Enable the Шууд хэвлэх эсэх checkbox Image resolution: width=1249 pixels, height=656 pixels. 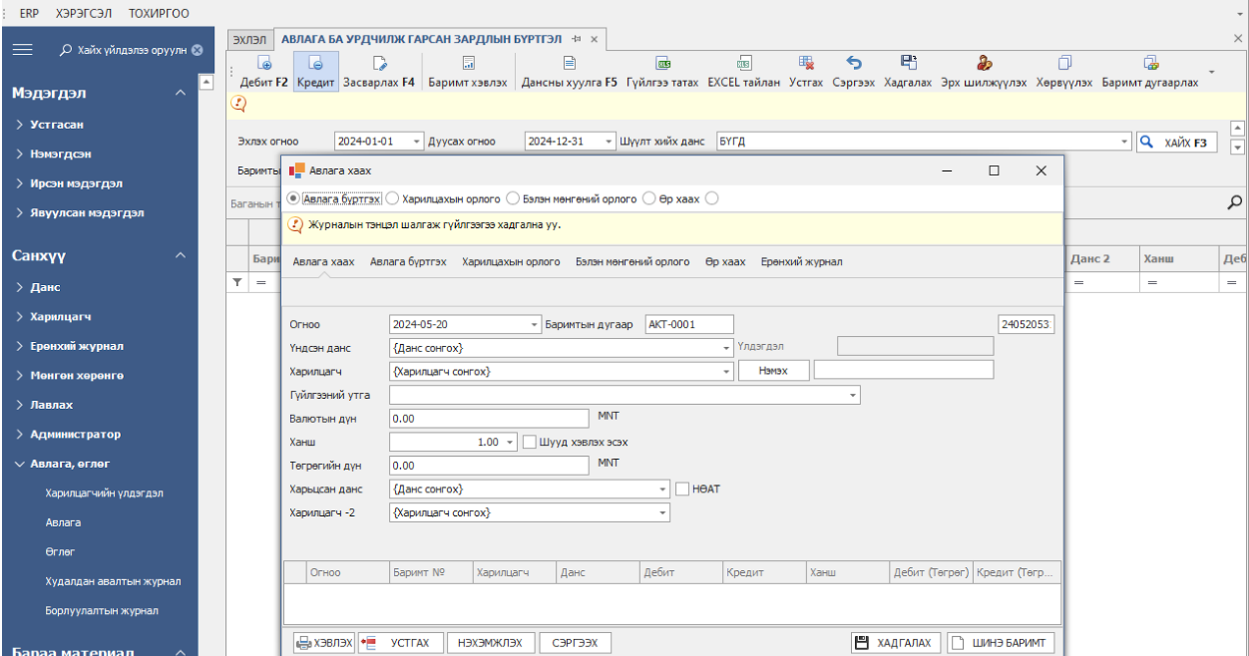[531, 441]
